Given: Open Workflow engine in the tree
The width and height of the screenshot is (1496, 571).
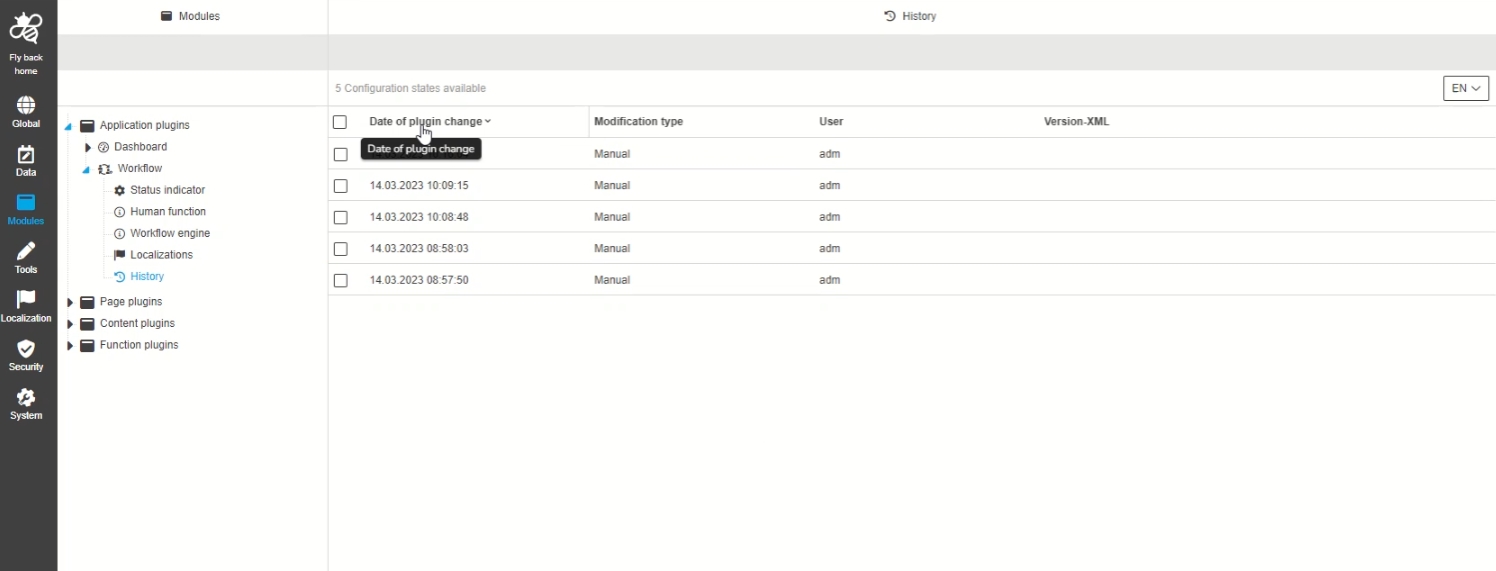Looking at the screenshot, I should [x=169, y=233].
